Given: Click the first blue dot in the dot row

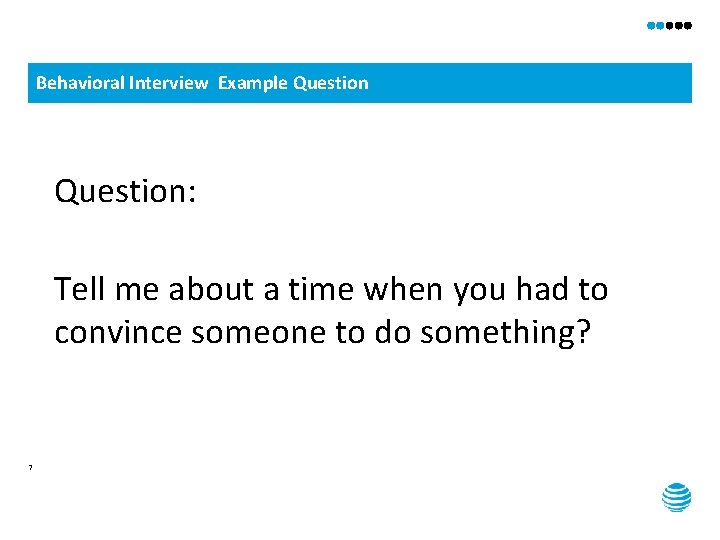Looking at the screenshot, I should pos(651,26).
